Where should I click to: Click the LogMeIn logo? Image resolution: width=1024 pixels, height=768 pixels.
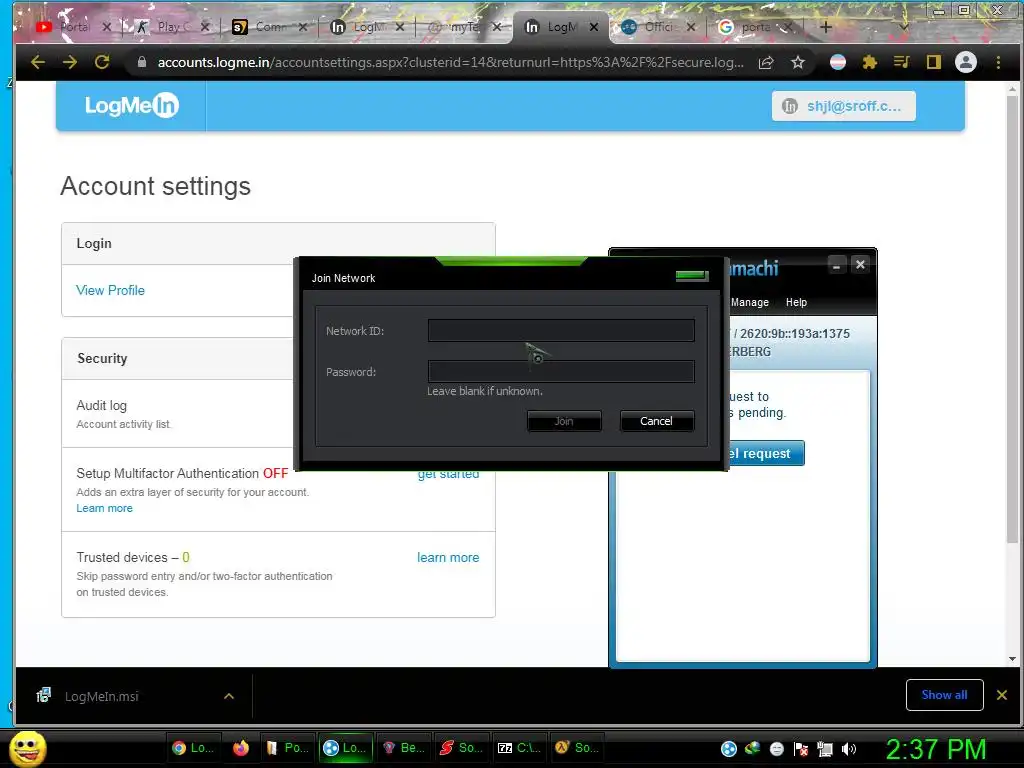point(131,105)
